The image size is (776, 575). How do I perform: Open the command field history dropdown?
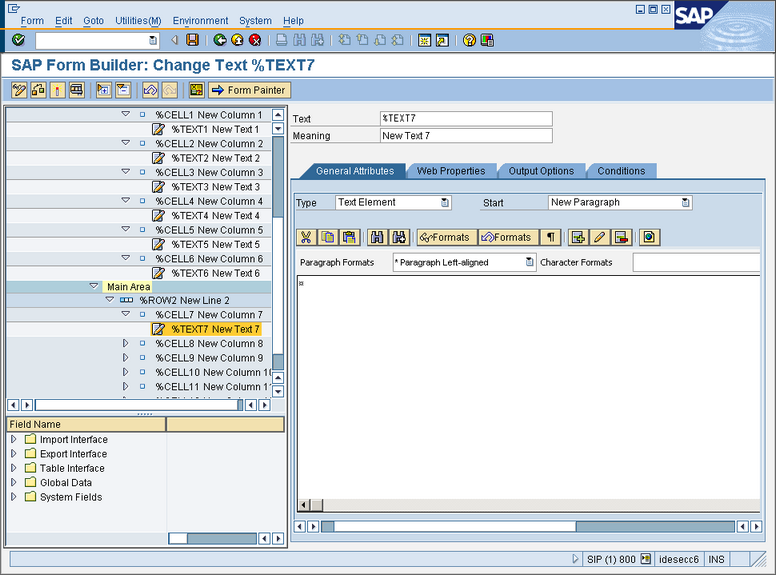click(x=153, y=41)
